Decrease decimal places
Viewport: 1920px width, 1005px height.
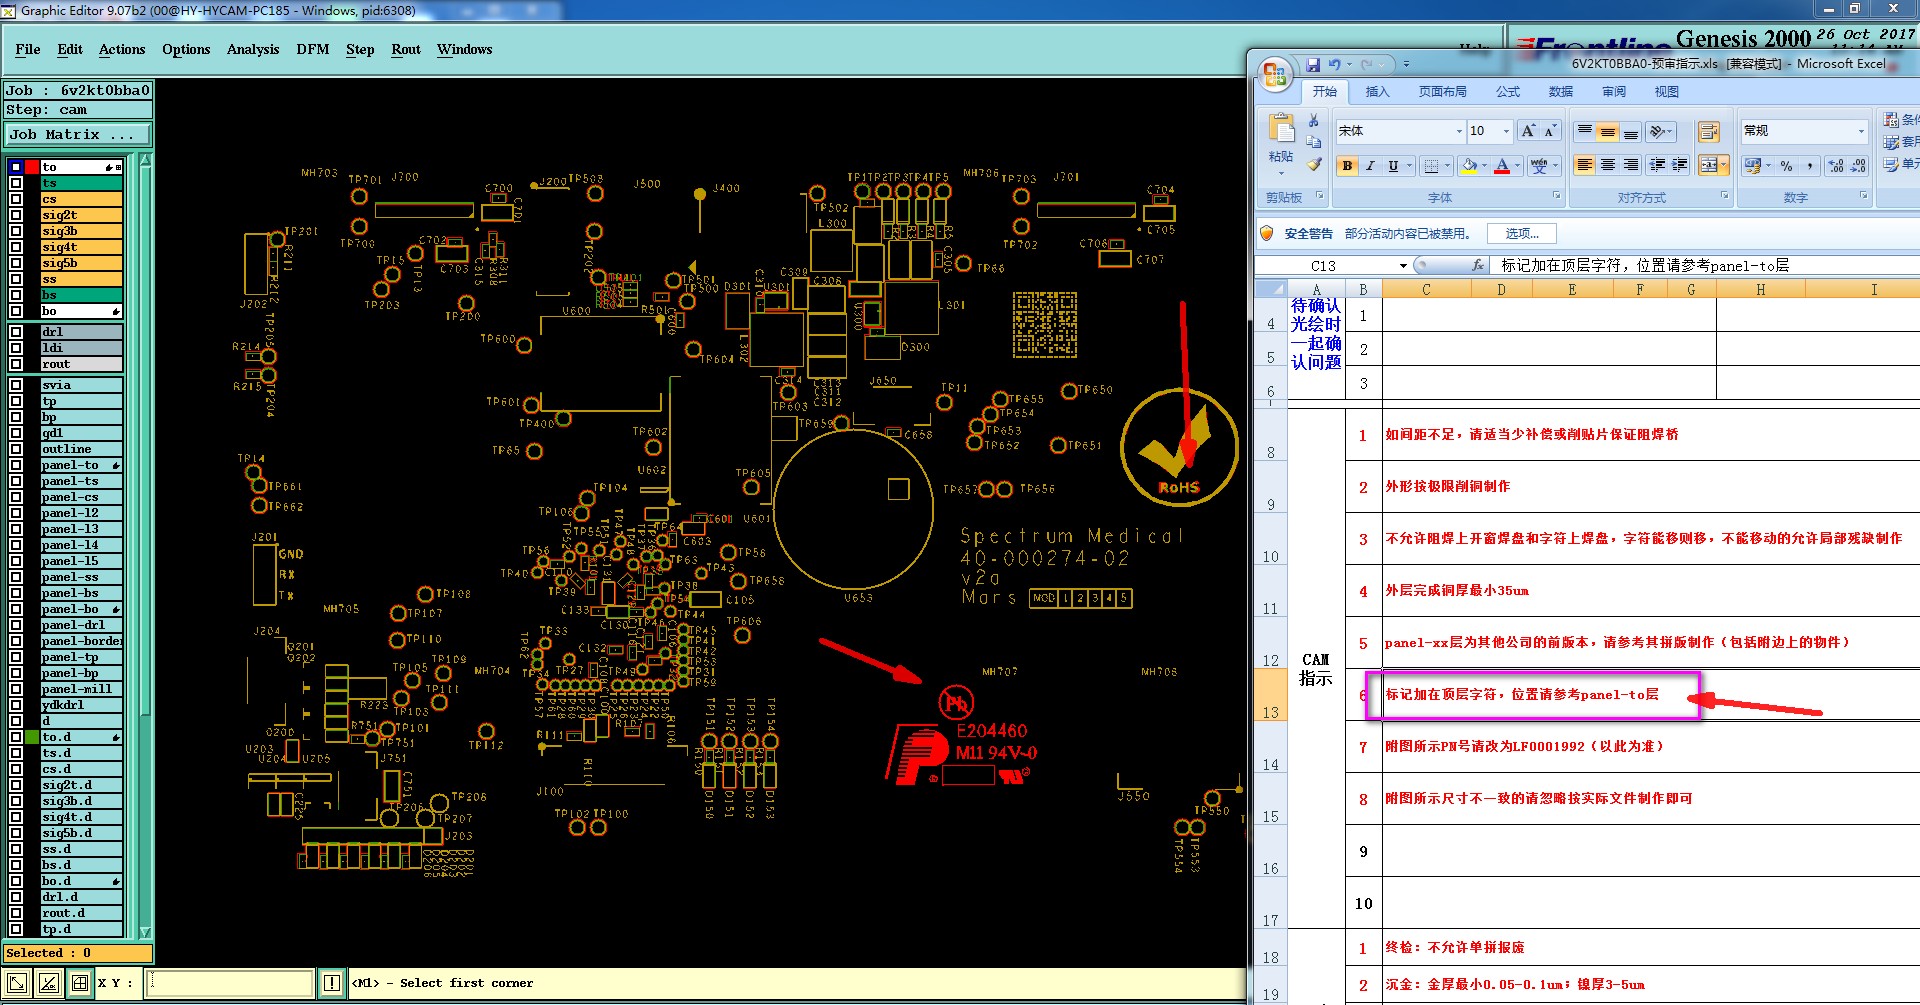coord(1858,166)
